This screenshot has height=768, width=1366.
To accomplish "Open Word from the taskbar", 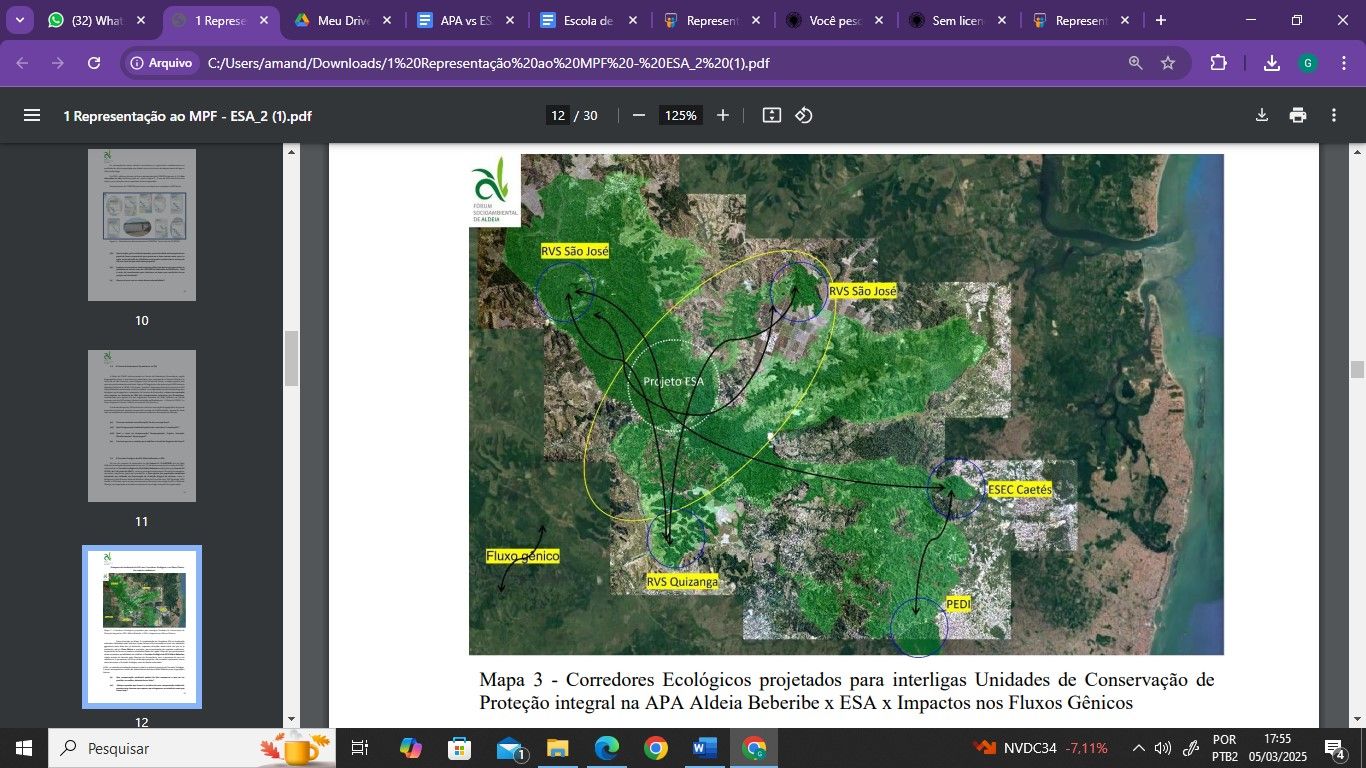I will [x=704, y=748].
